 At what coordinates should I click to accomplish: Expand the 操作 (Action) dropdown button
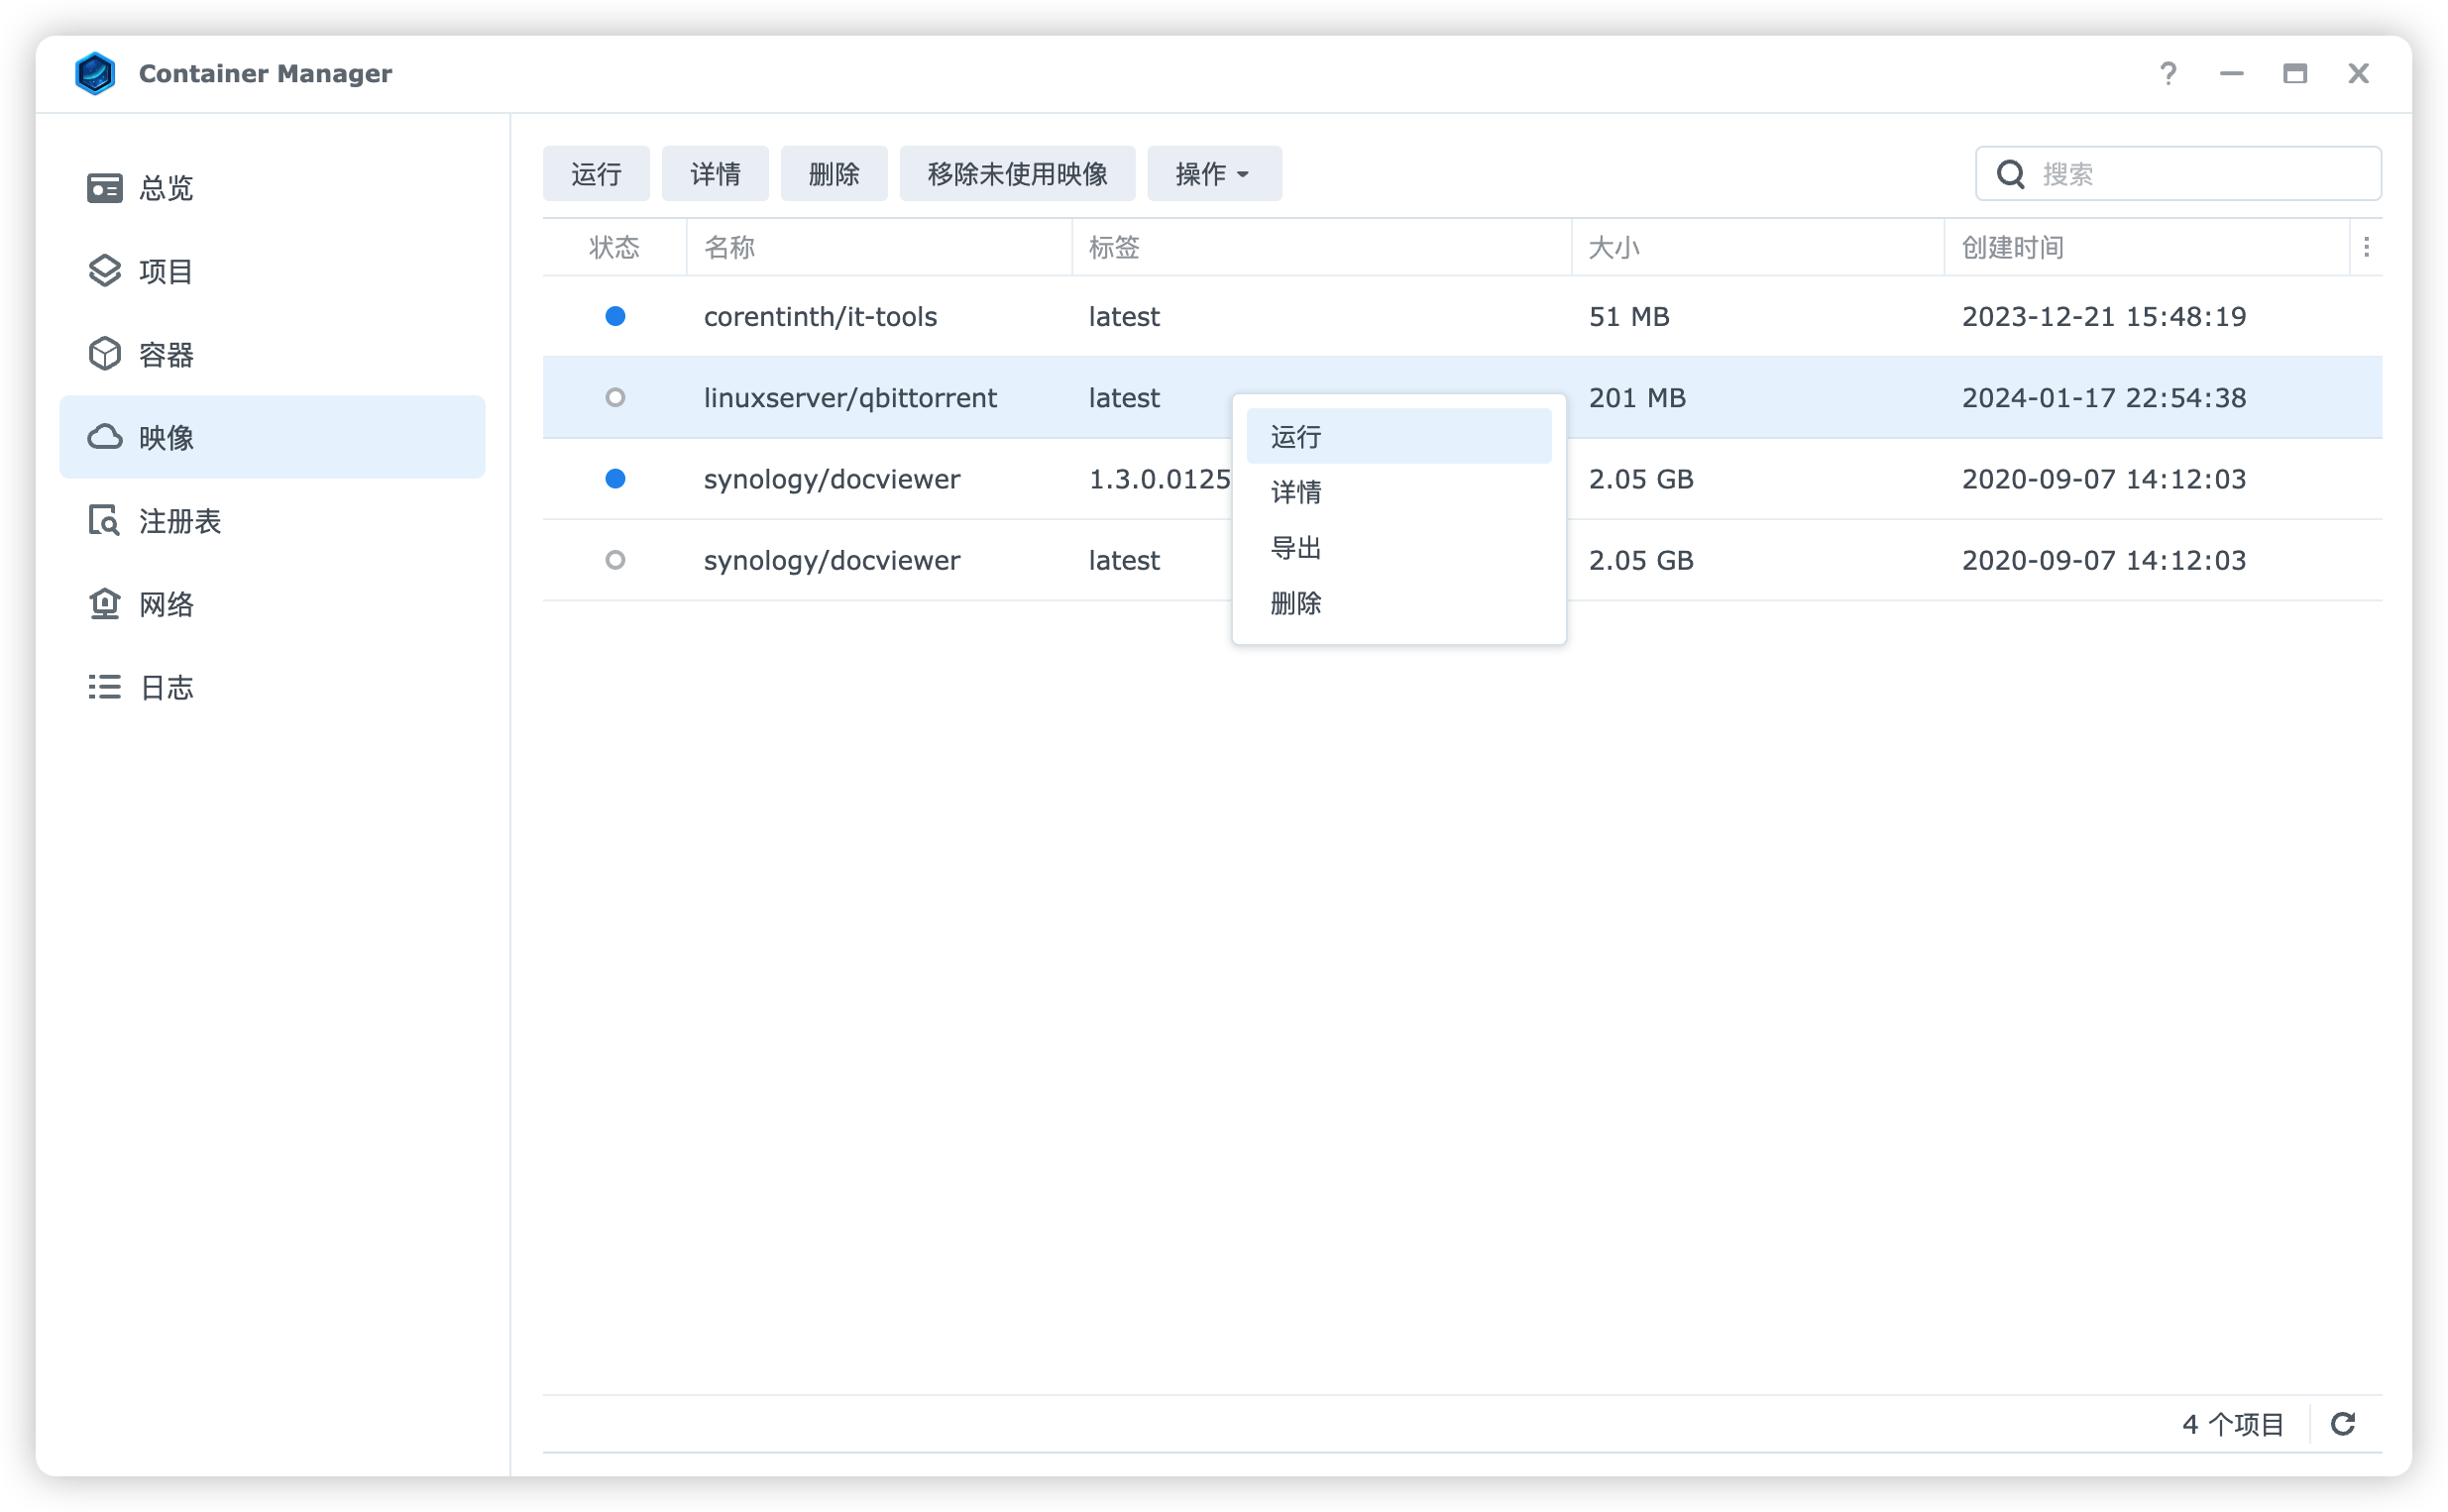coord(1213,174)
